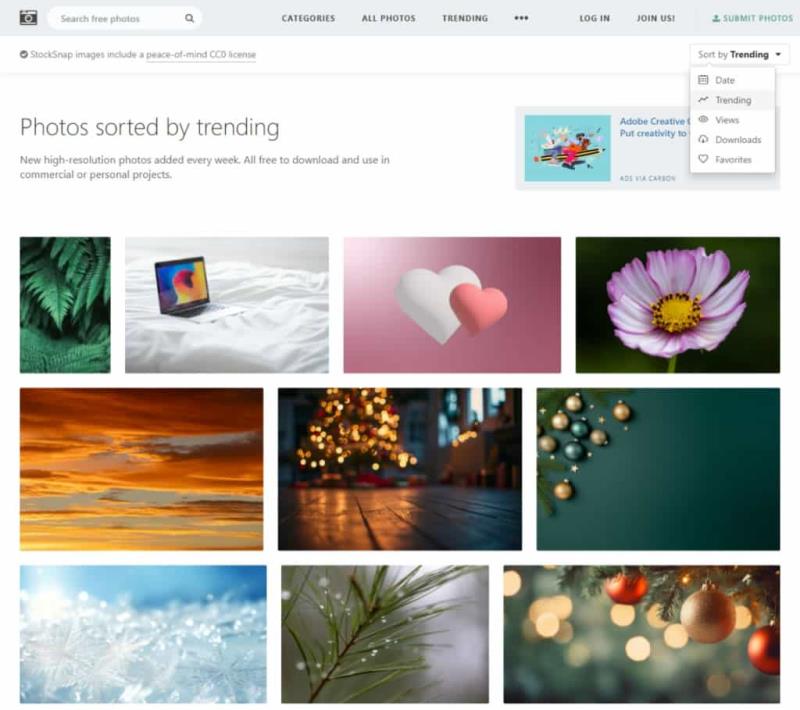The height and width of the screenshot is (710, 800).
Task: Open the pink hearts photo
Action: pyautogui.click(x=452, y=305)
